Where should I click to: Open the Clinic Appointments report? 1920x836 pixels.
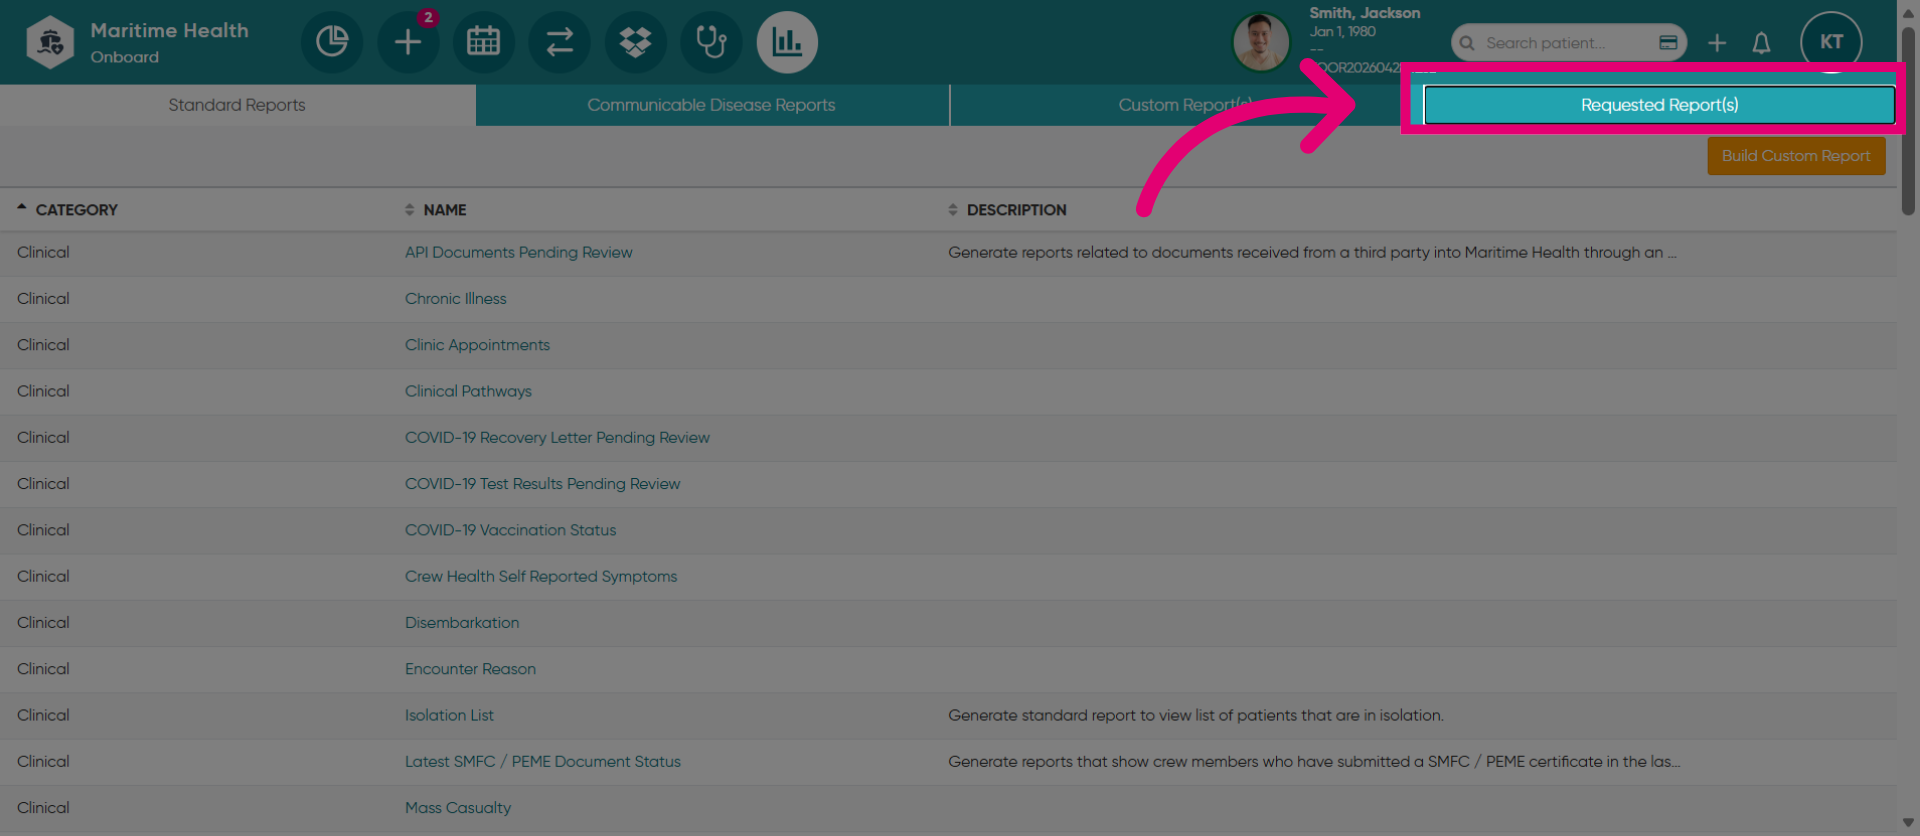[477, 345]
